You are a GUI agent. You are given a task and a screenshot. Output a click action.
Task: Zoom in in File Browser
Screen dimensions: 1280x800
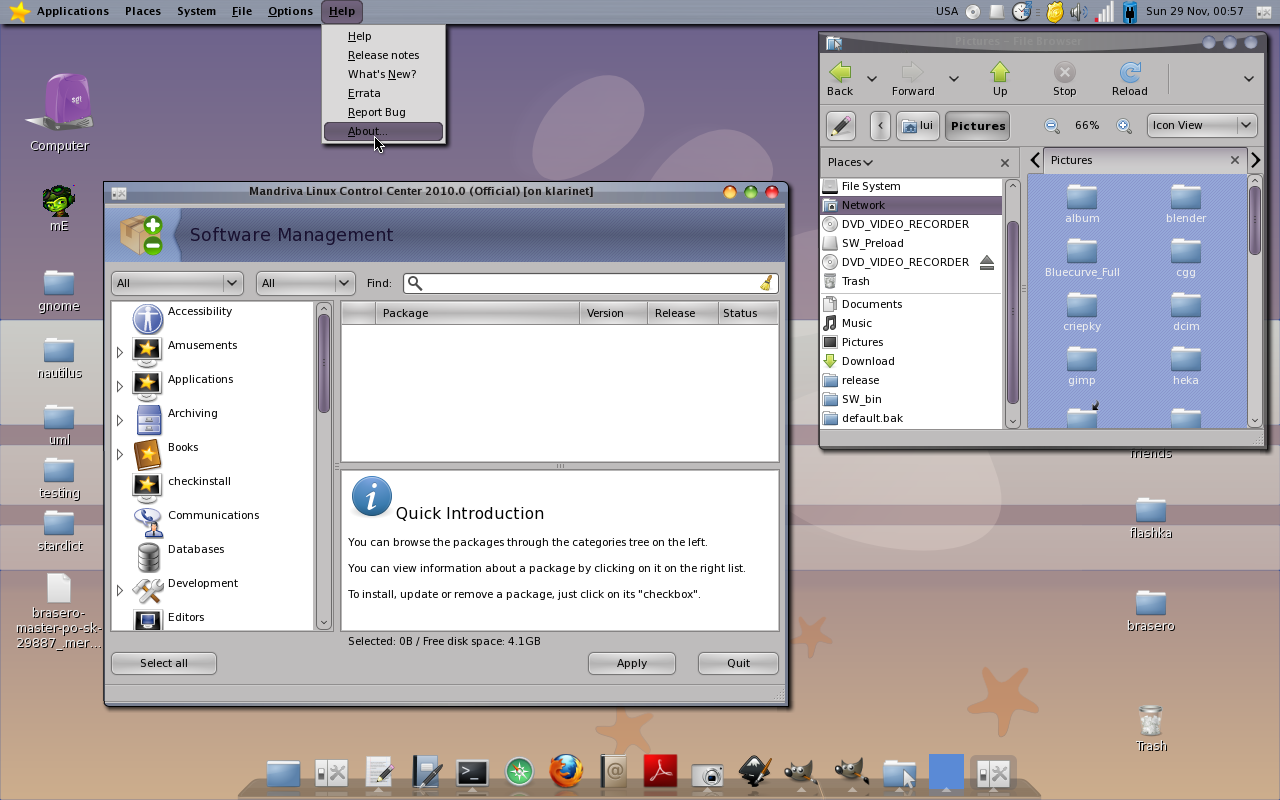[x=1124, y=126]
